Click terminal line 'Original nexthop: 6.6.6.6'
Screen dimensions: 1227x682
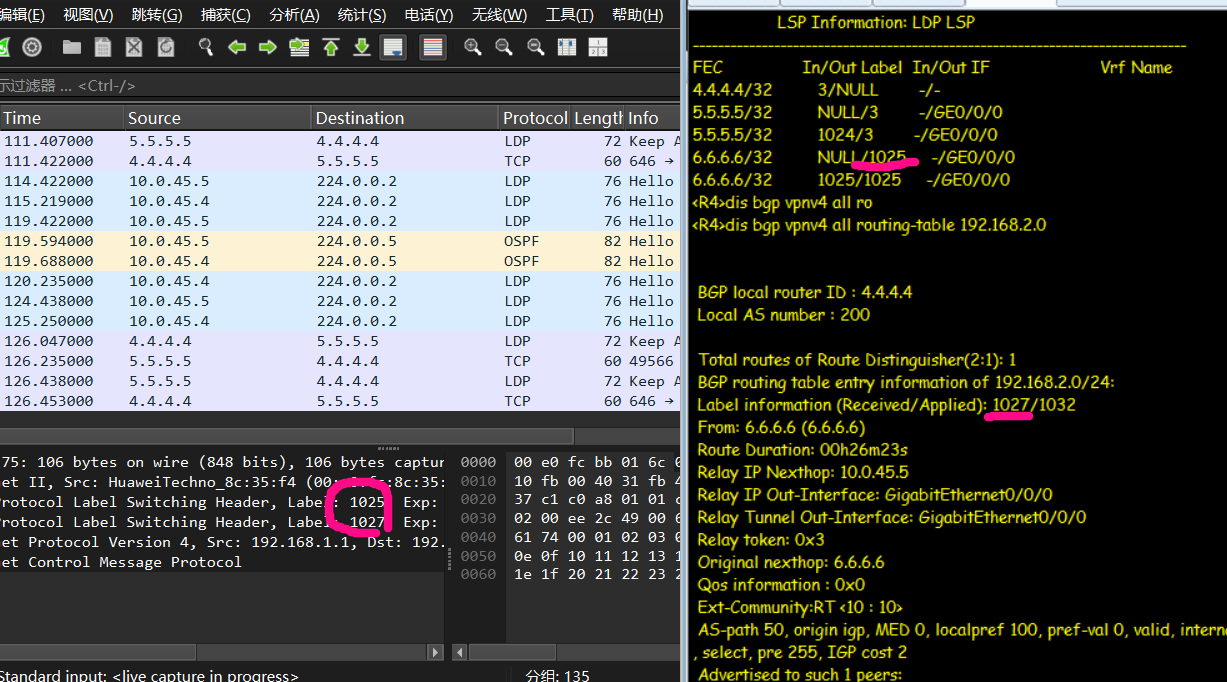point(791,562)
